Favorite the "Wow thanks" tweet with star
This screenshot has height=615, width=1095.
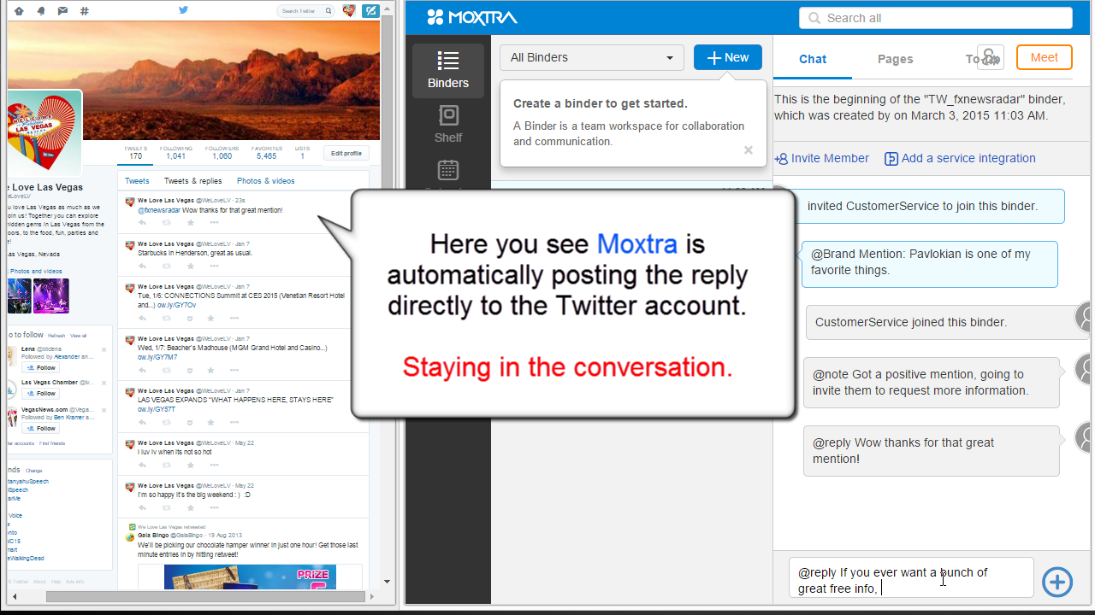[190, 223]
